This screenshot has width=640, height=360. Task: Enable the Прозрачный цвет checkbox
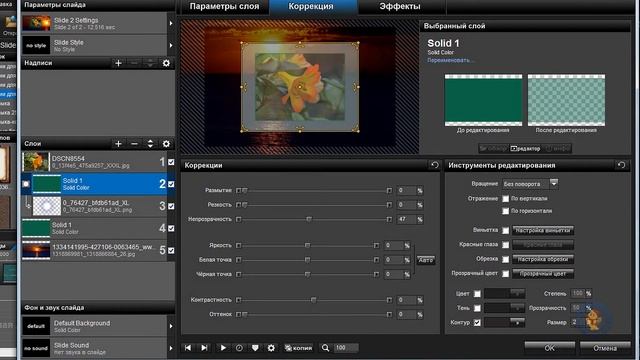click(x=505, y=274)
